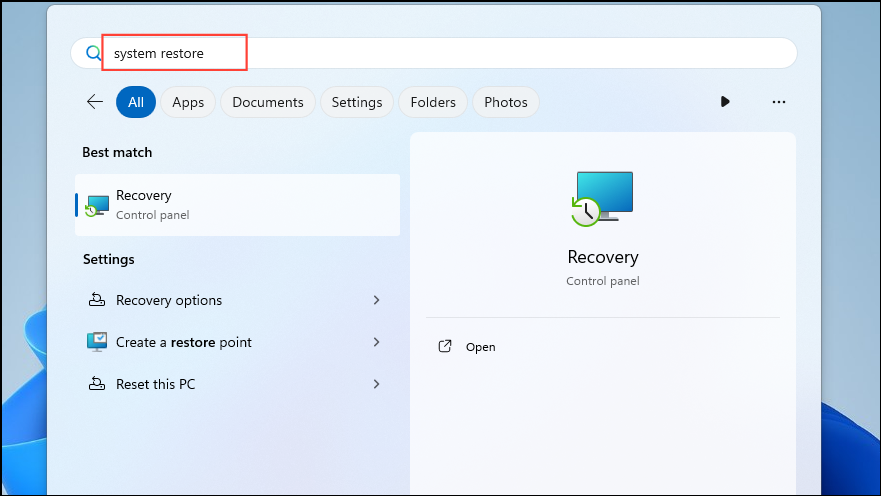Viewport: 881px width, 496px height.
Task: Show more filters with the play arrow
Action: 725,102
